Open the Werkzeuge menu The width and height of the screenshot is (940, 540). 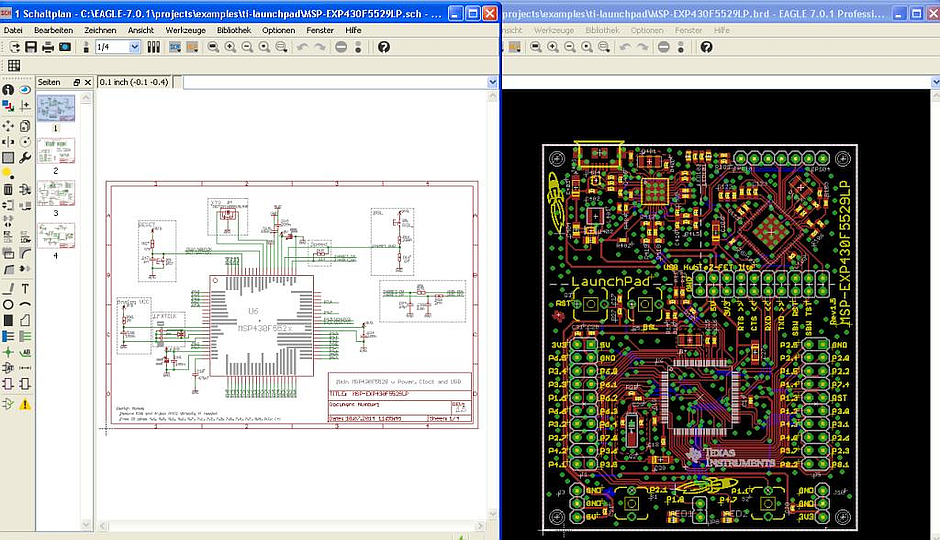185,30
